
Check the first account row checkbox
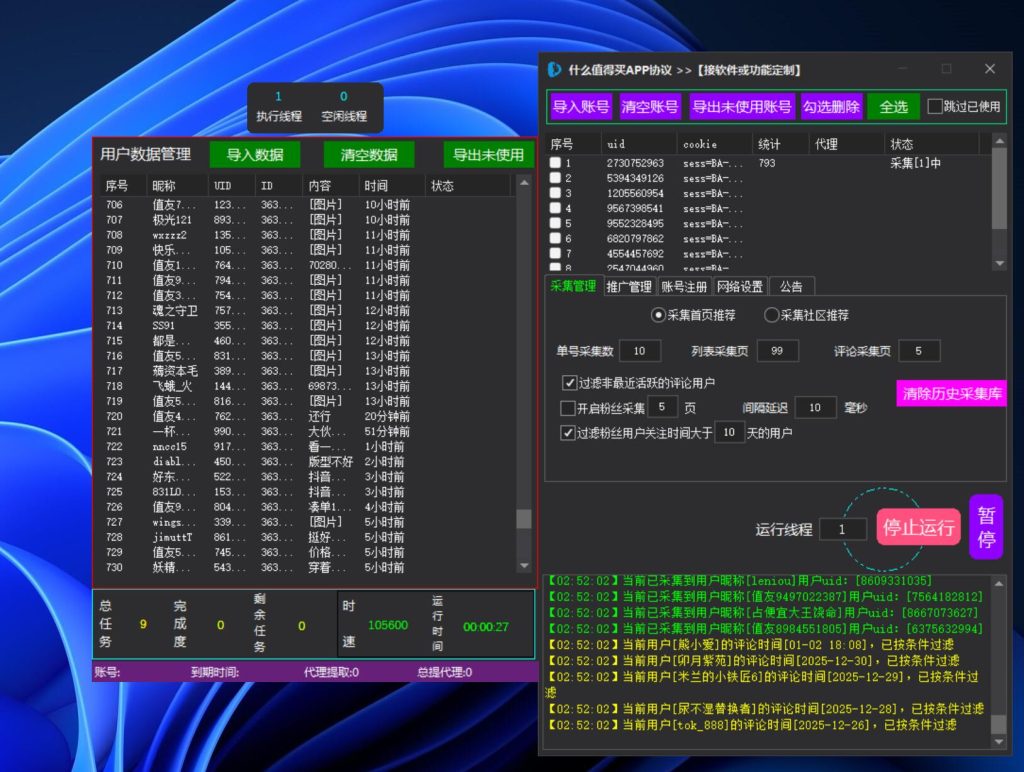coord(557,162)
